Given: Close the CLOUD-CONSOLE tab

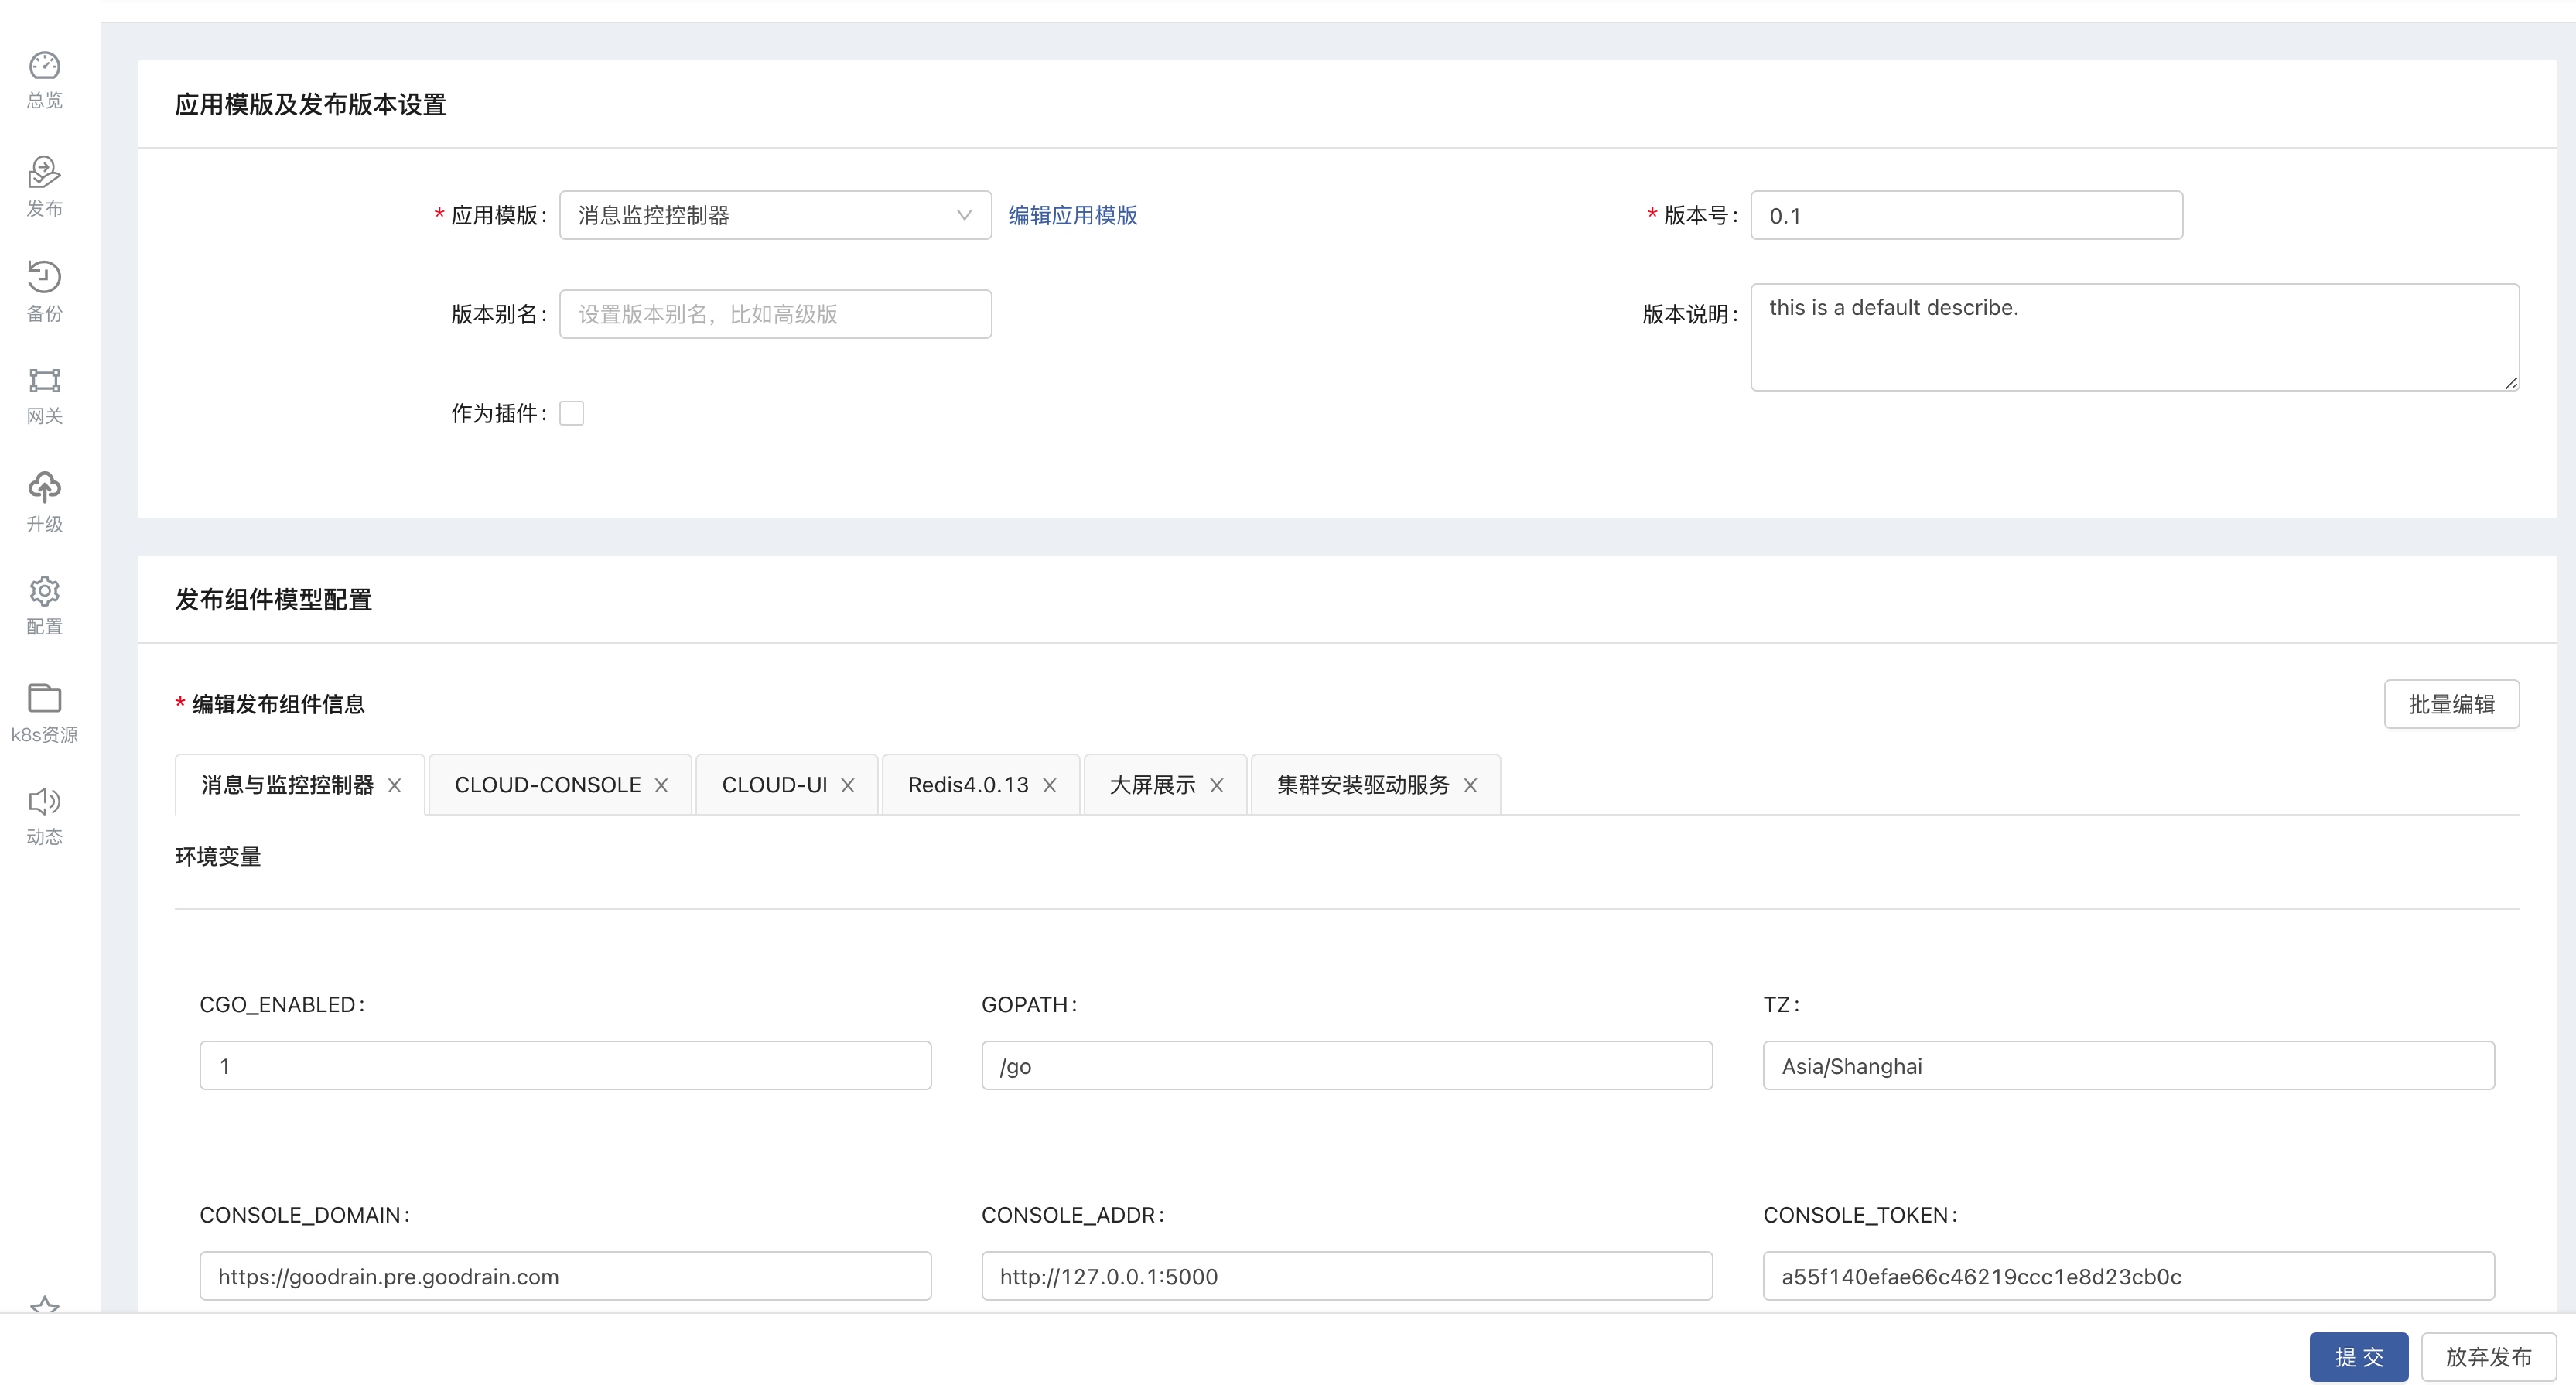Looking at the screenshot, I should pos(662,786).
